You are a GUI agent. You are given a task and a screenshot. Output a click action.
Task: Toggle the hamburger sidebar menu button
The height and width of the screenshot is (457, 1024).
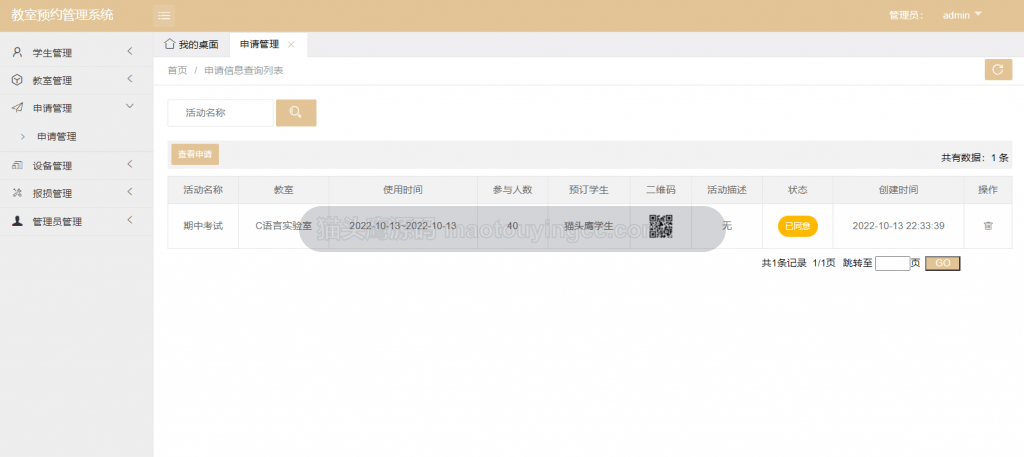pyautogui.click(x=164, y=16)
